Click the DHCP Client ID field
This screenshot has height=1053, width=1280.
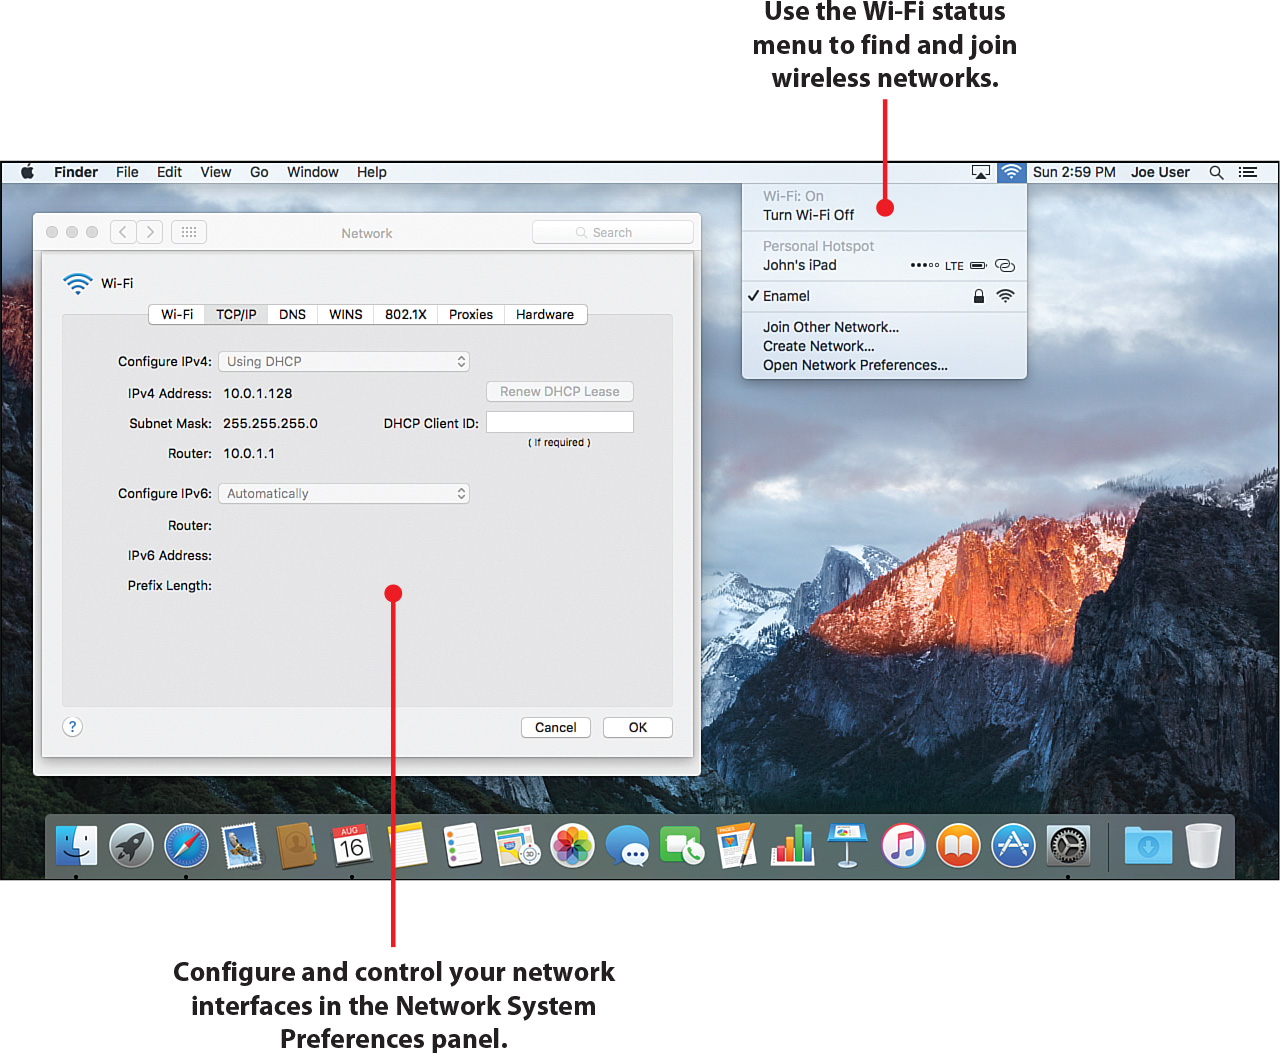[x=560, y=422]
